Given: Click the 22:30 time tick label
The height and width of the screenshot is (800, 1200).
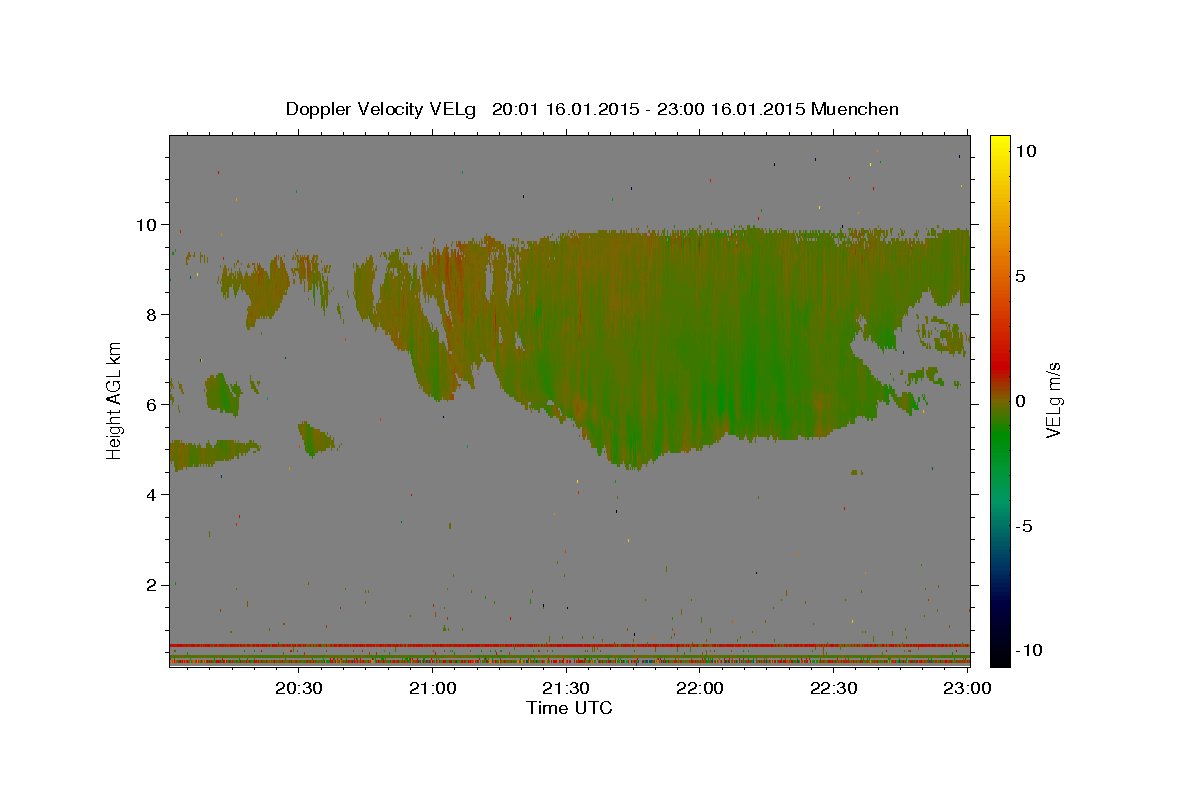Looking at the screenshot, I should (833, 688).
